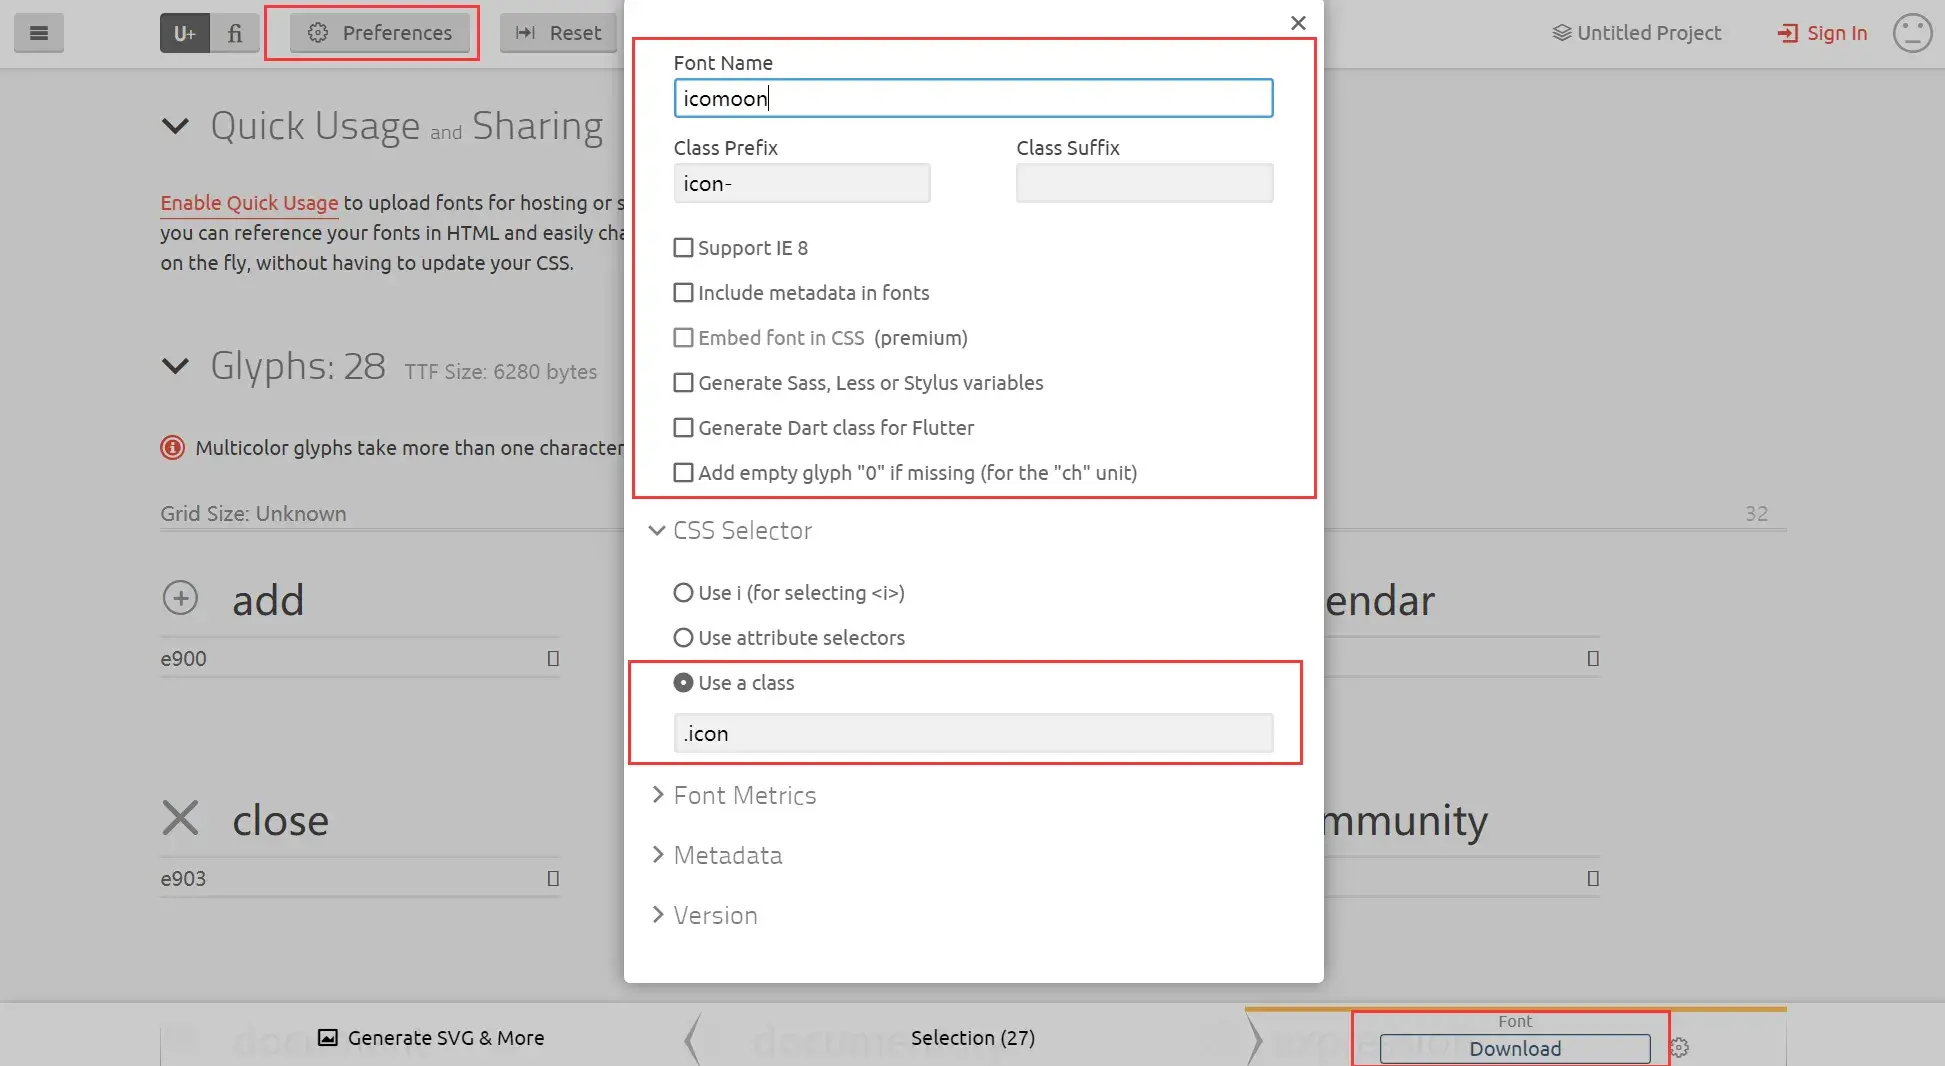This screenshot has width=1945, height=1066.
Task: Switch to ligature fi mode
Action: pyautogui.click(x=235, y=33)
